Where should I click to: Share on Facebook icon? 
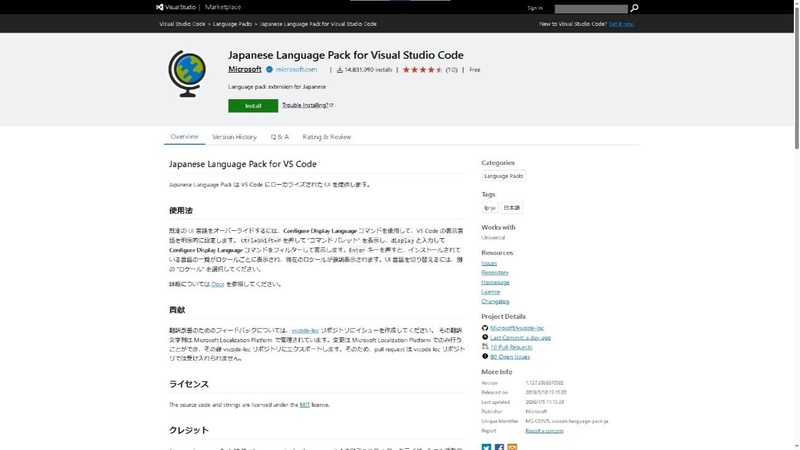pos(499,447)
